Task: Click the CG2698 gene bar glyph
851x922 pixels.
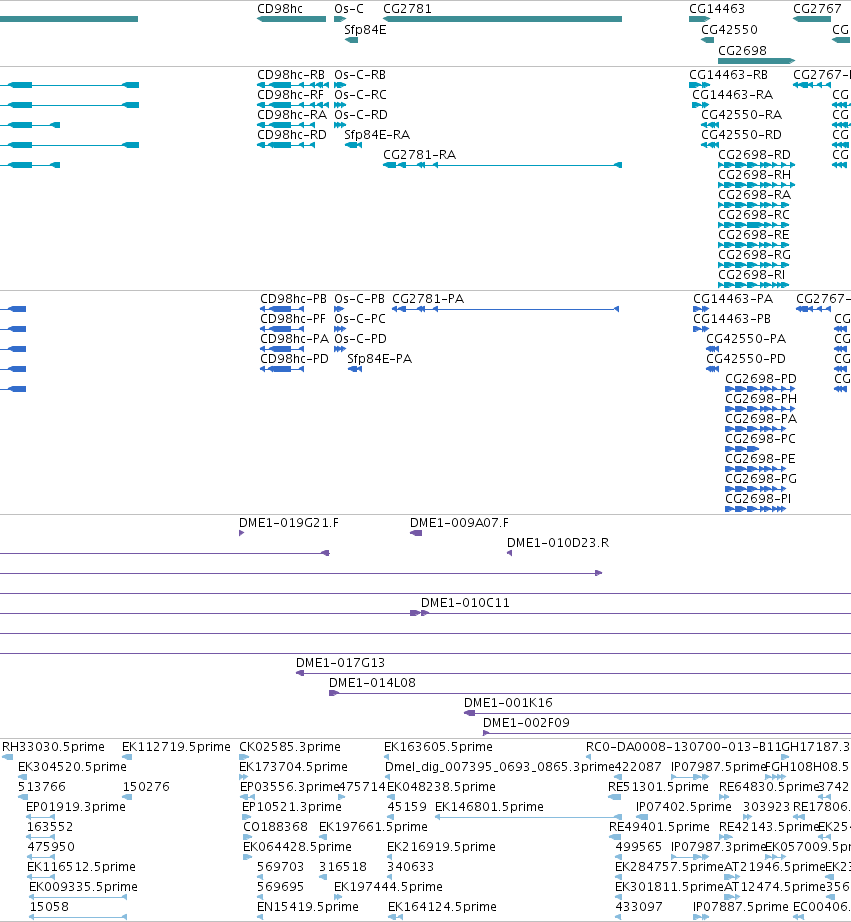Action: click(756, 61)
